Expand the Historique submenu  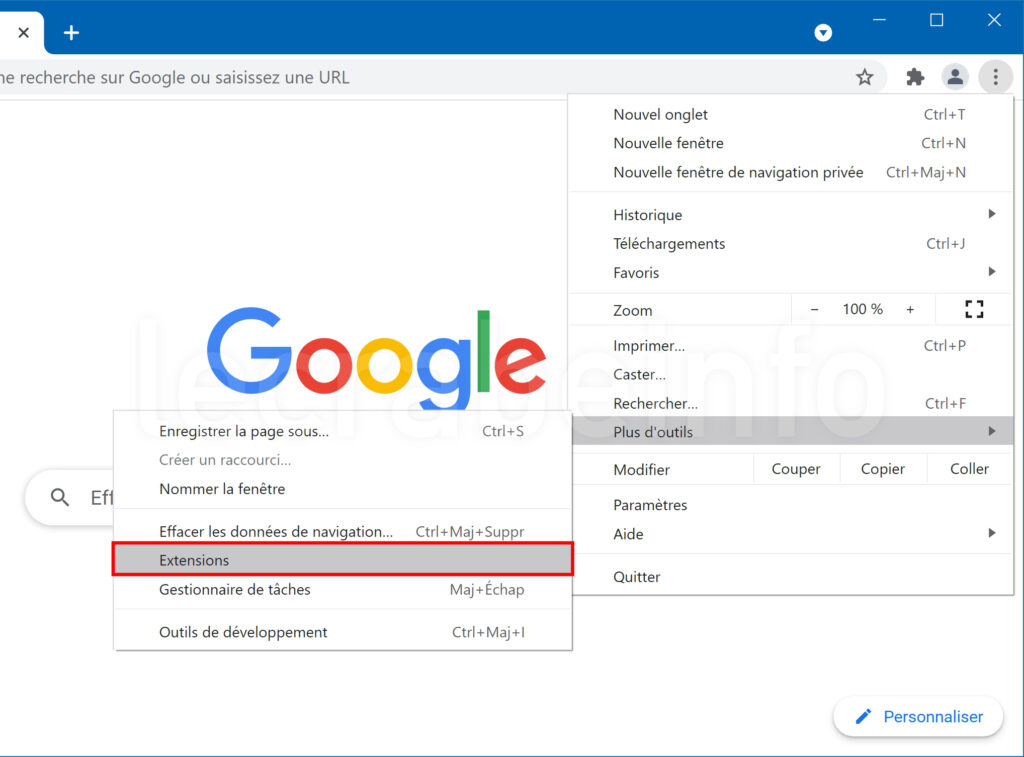(x=791, y=215)
